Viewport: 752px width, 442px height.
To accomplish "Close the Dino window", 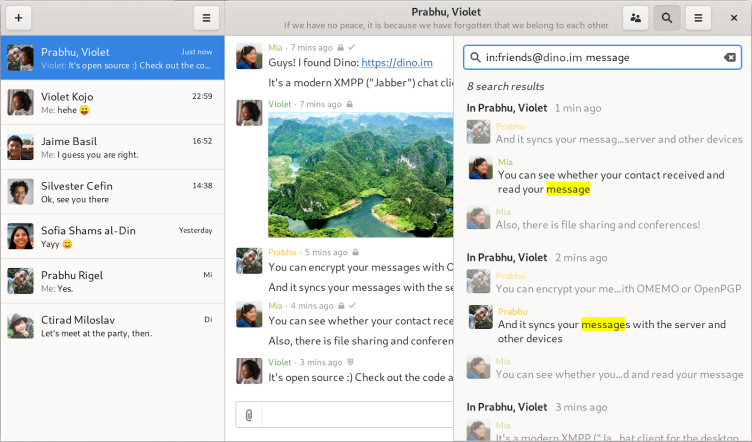I will pyautogui.click(x=732, y=18).
